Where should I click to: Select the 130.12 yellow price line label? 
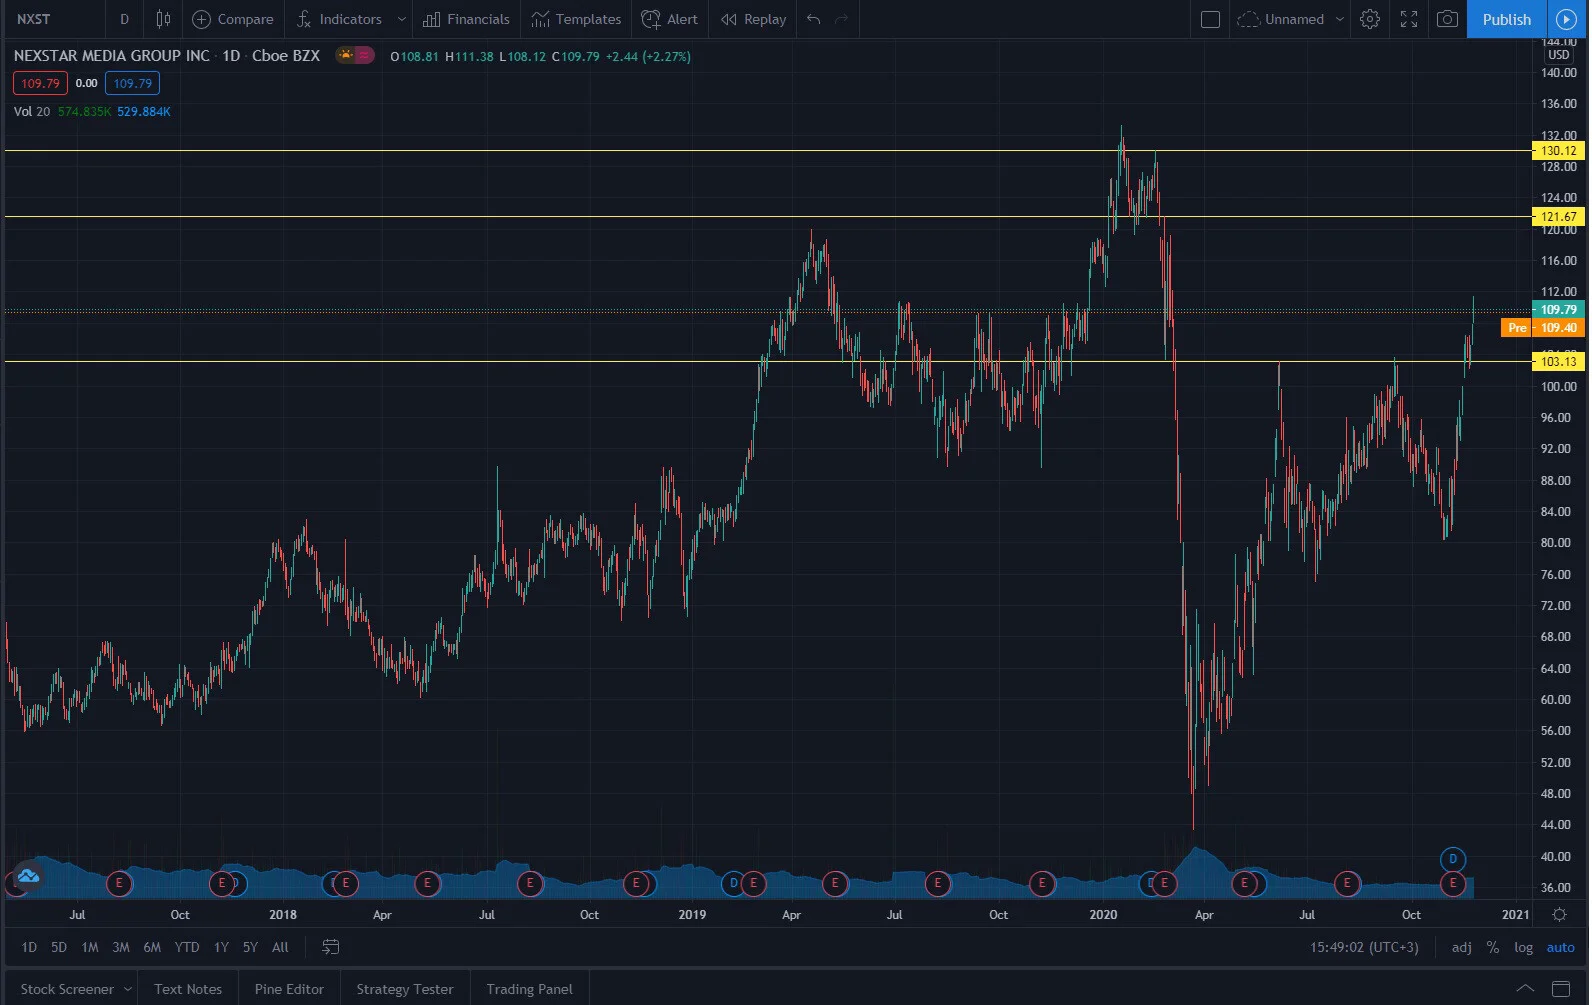pos(1558,151)
